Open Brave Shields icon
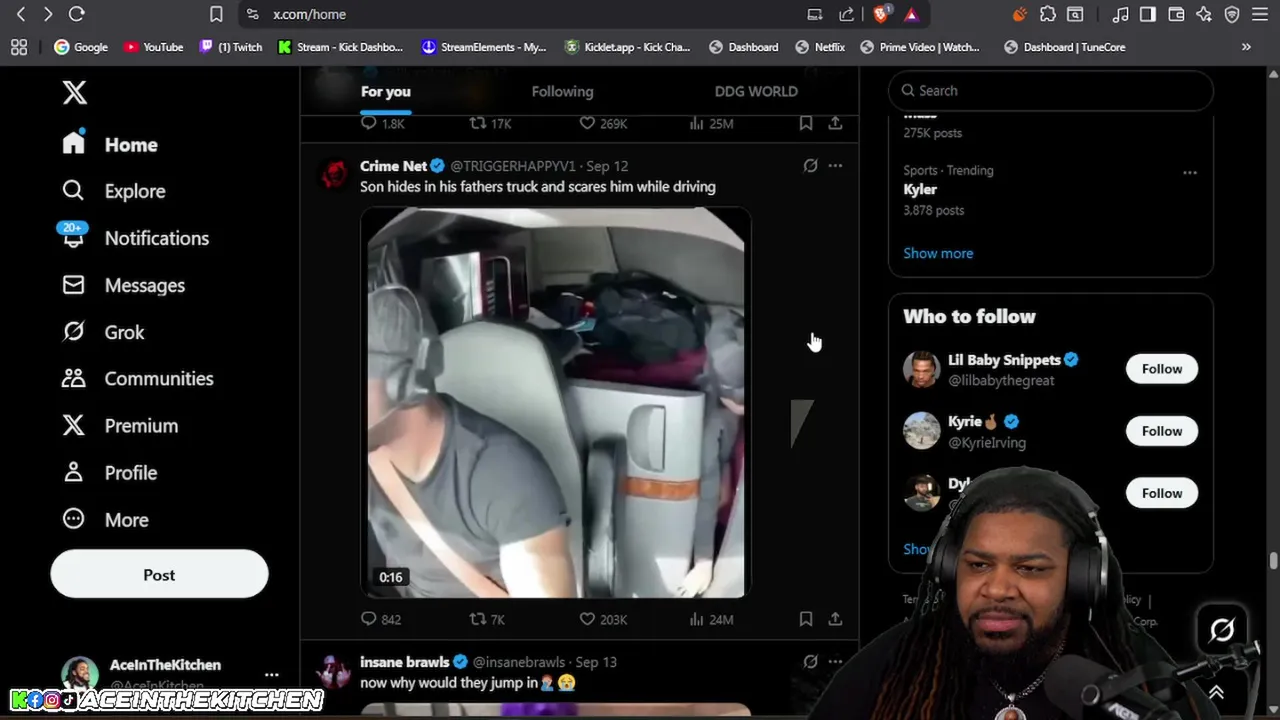 point(881,14)
